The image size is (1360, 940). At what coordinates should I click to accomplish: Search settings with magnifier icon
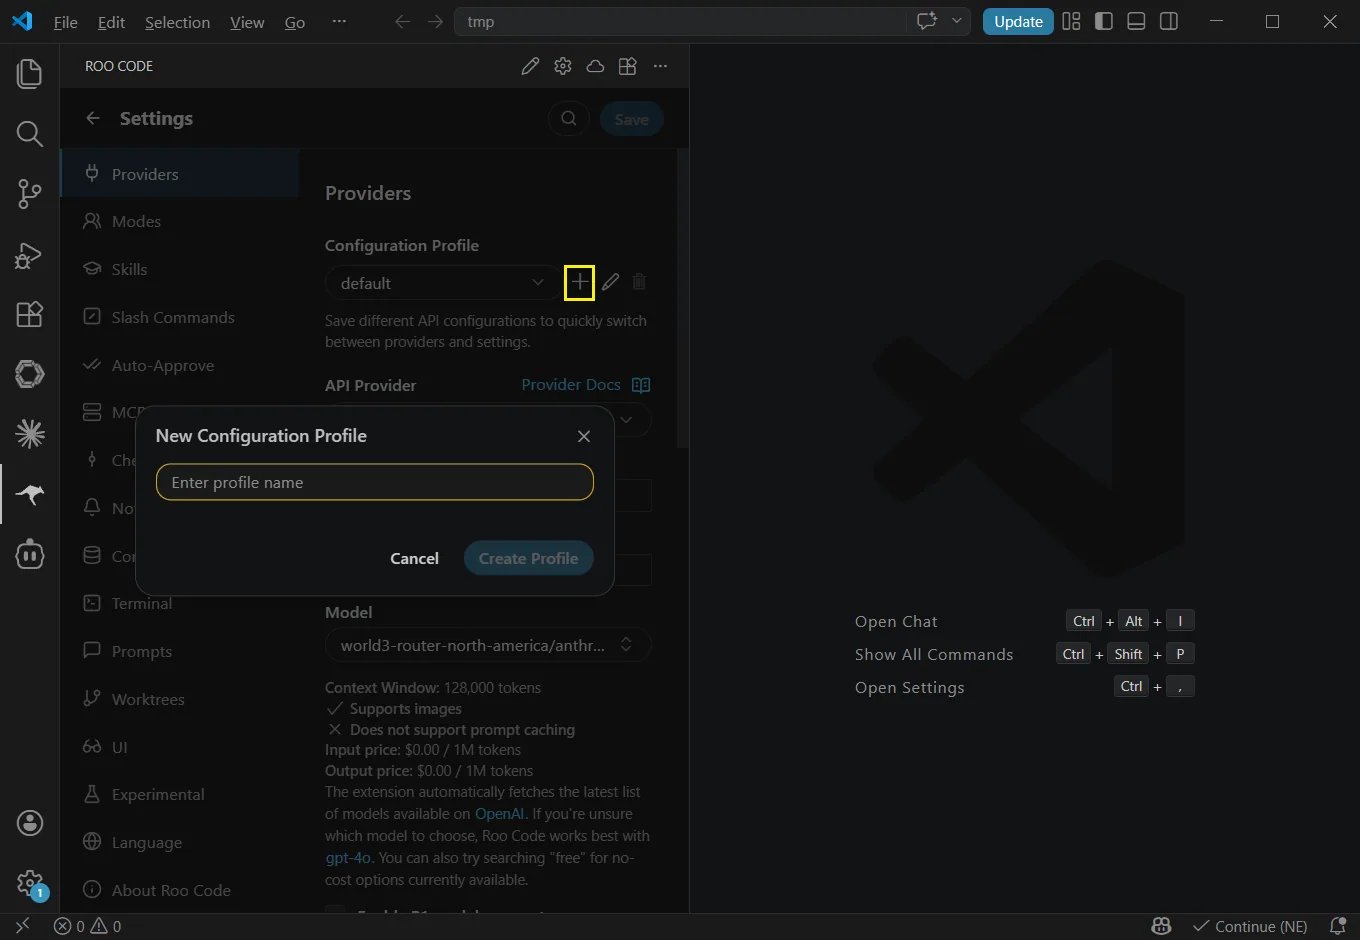coord(568,119)
